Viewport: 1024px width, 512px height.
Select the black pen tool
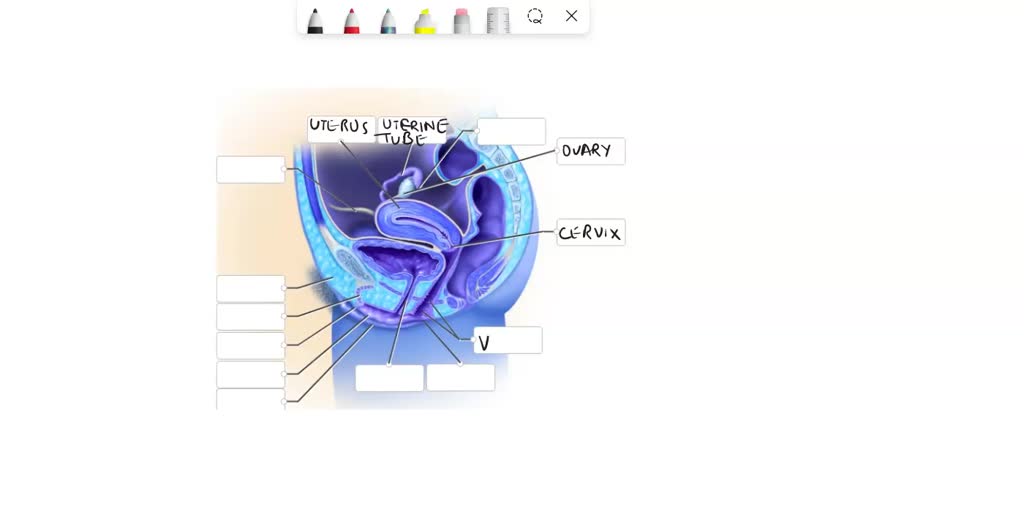coord(315,20)
